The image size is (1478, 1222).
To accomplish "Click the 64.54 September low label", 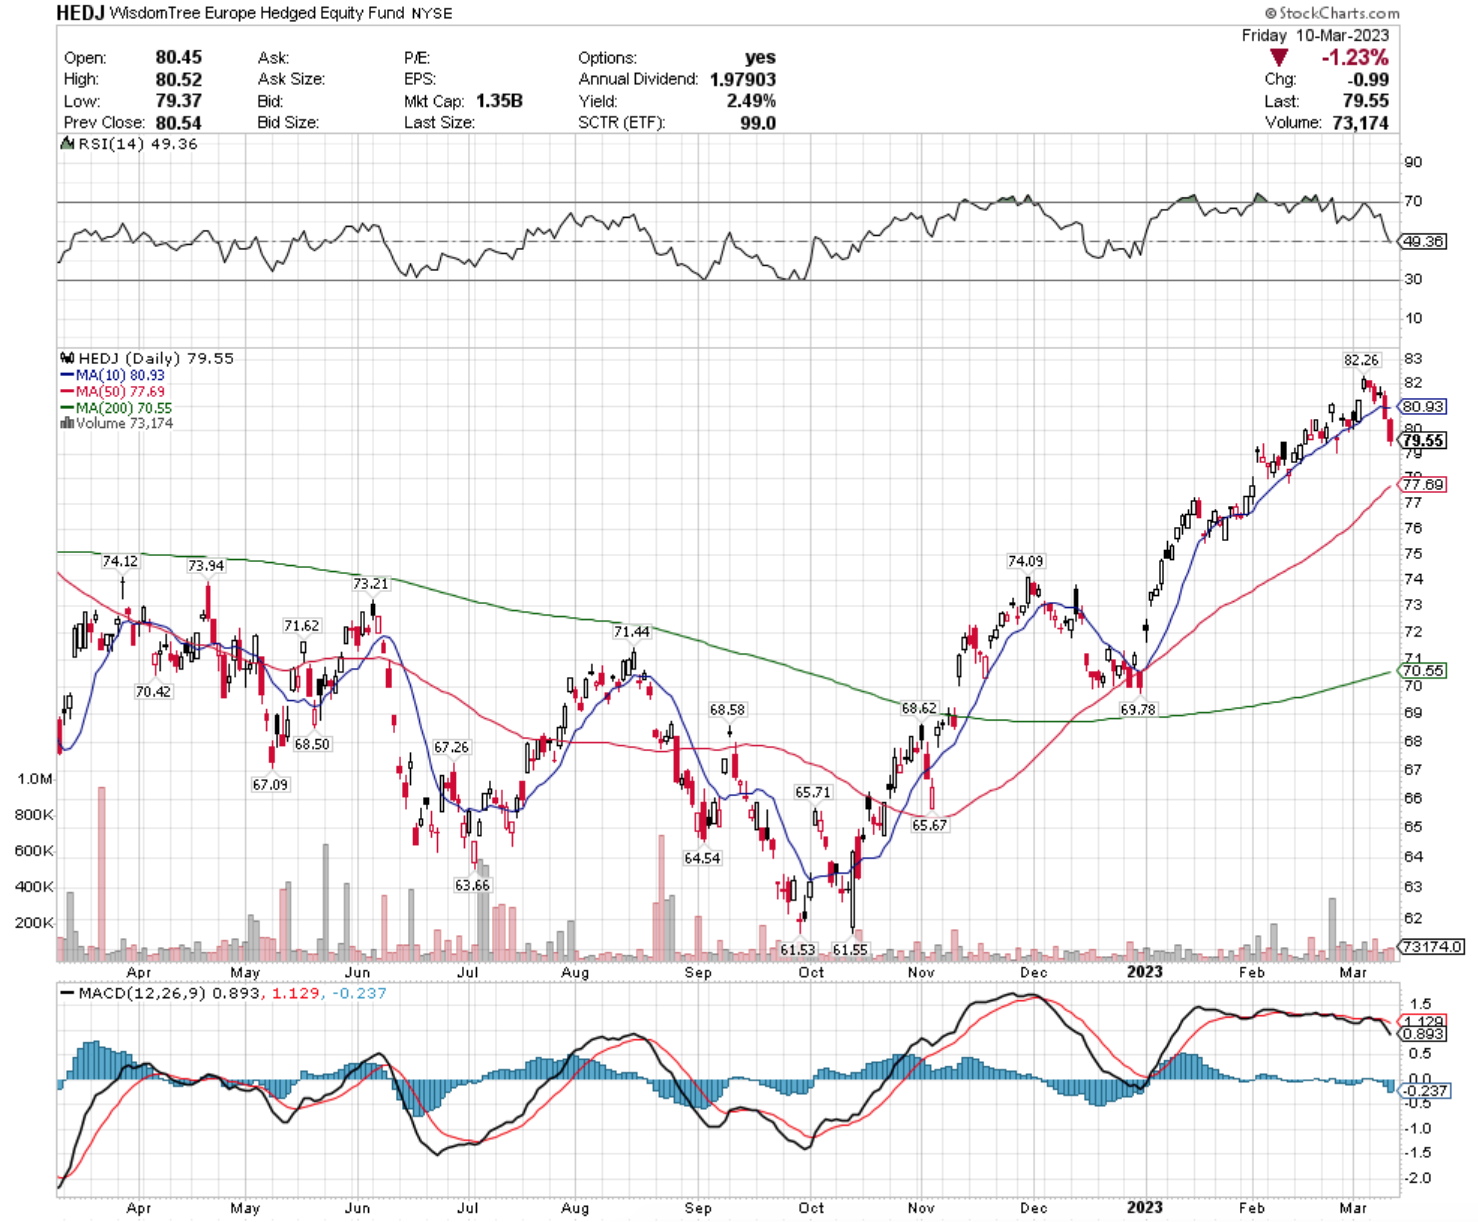I will coord(702,859).
